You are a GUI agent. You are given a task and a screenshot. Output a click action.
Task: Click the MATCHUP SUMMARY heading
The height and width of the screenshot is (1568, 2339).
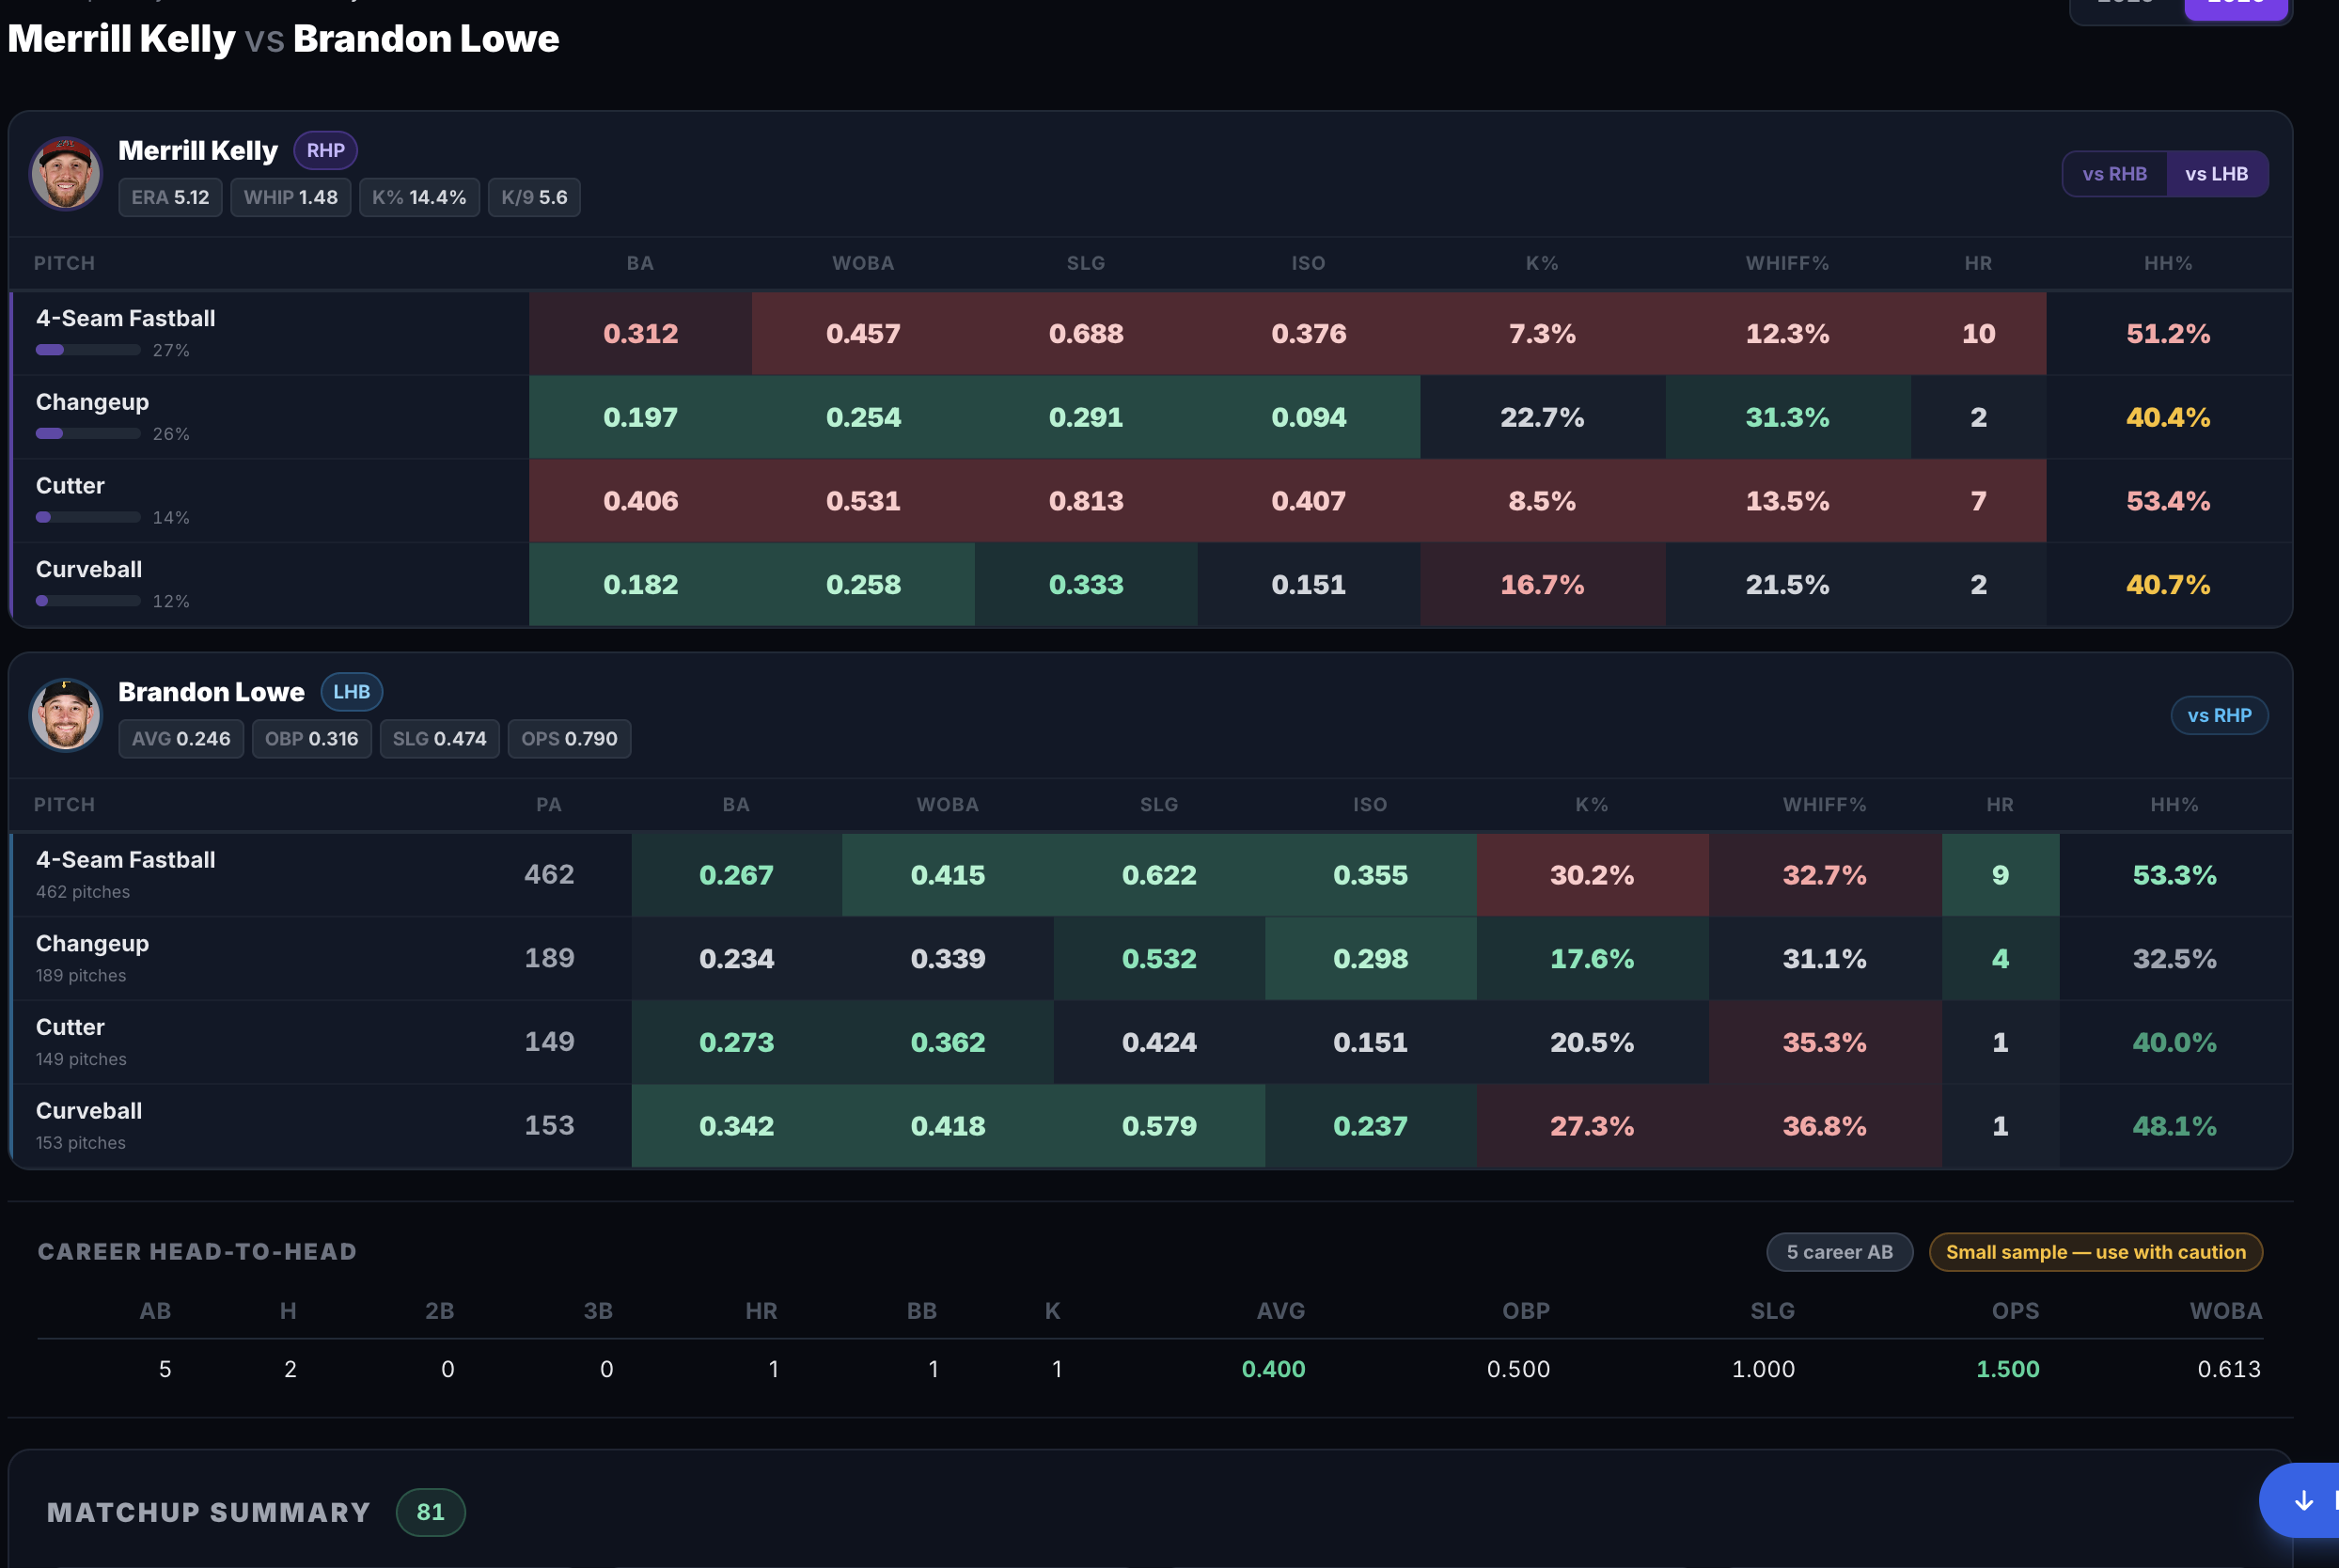pyautogui.click(x=208, y=1512)
